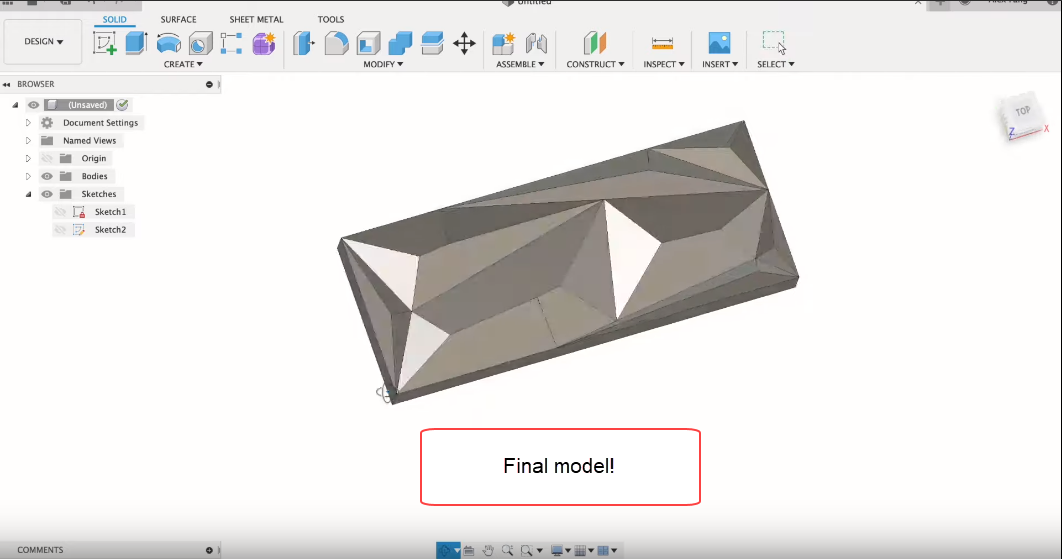Open the ASSEMBLE dropdown menu

point(520,64)
